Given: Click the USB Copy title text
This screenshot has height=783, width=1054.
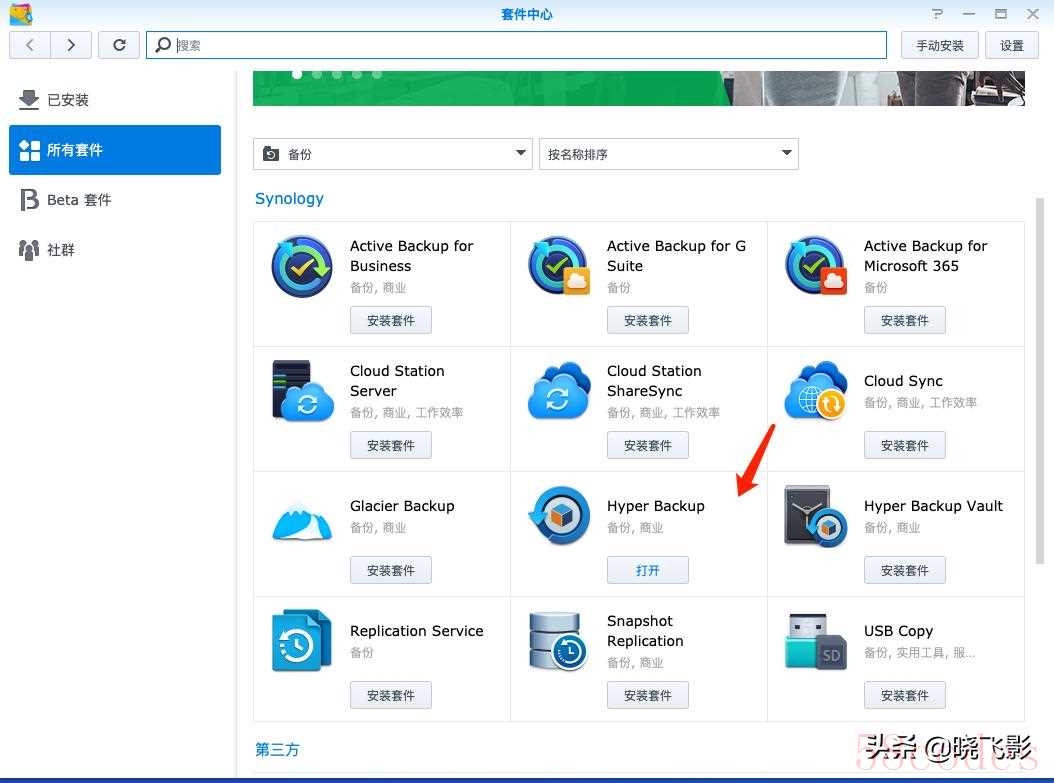Looking at the screenshot, I should pyautogui.click(x=899, y=631).
